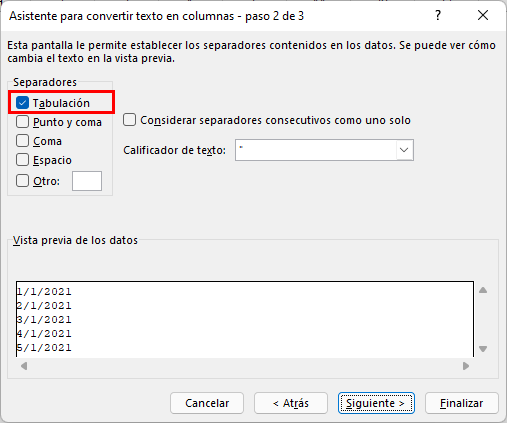Click the preview scroll down arrow
The width and height of the screenshot is (507, 423).
point(483,349)
